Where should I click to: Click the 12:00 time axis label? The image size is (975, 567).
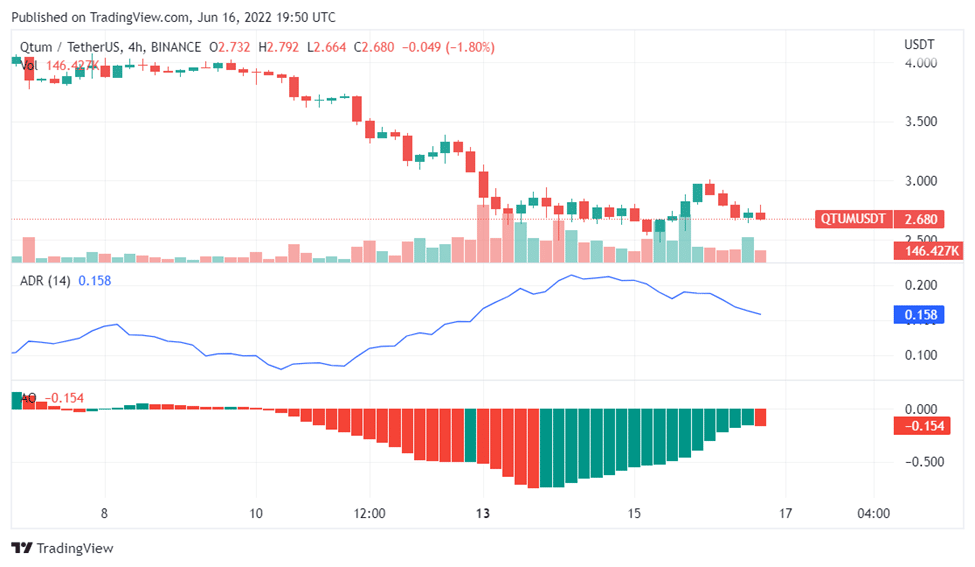369,514
